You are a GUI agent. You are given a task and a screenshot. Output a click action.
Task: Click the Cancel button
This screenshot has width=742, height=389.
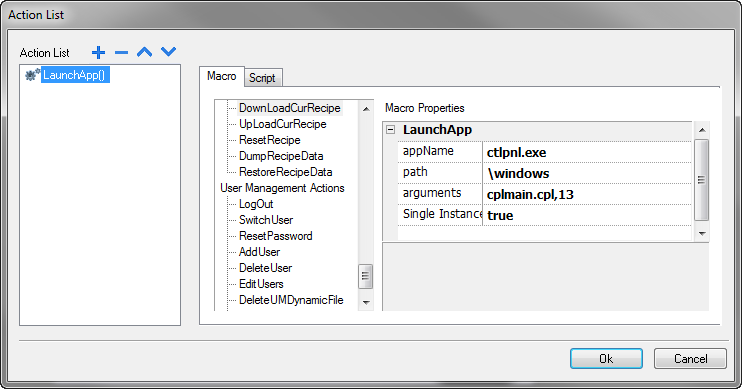(x=690, y=359)
